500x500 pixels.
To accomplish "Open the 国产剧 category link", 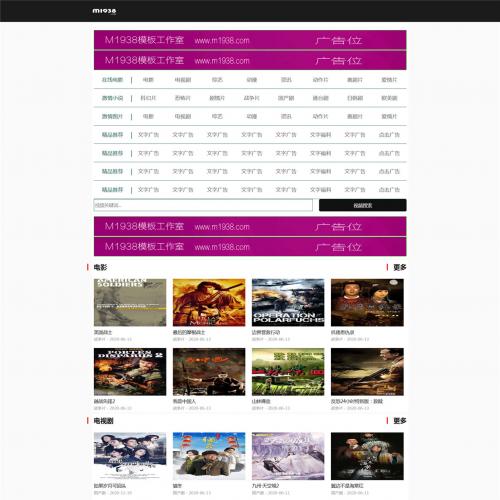I will 286,98.
